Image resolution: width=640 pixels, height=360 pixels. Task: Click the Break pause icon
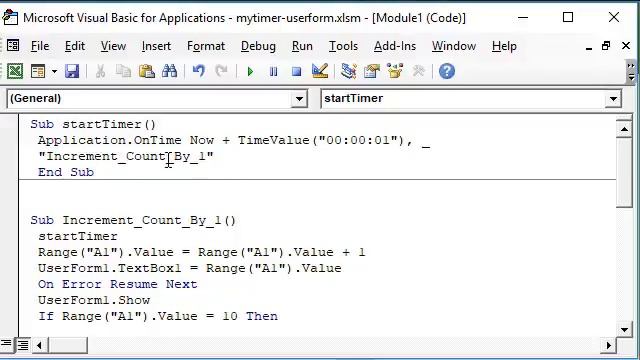click(x=273, y=72)
